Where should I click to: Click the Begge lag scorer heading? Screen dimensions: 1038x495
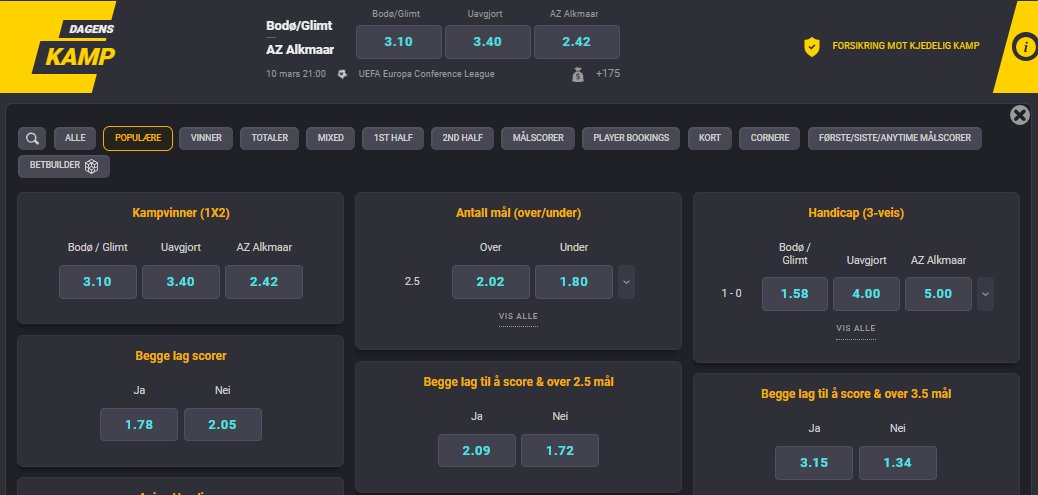pos(181,356)
